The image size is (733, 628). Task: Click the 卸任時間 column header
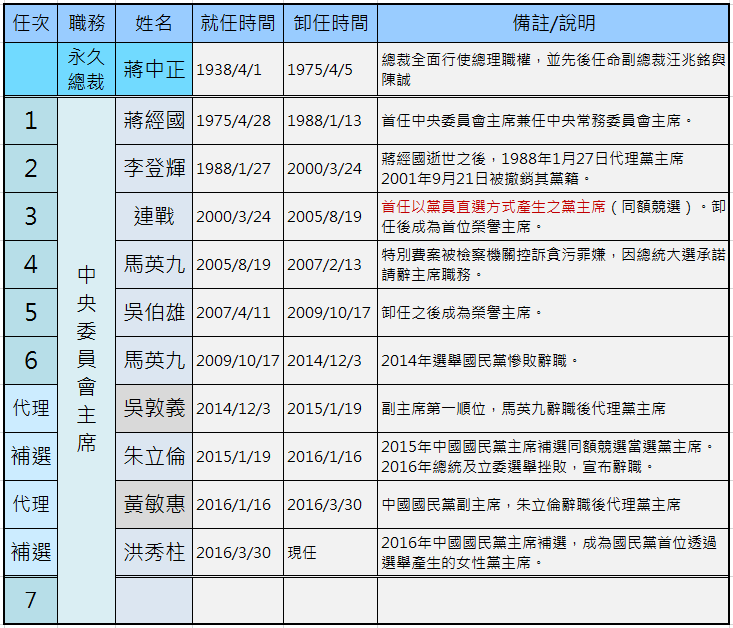pyautogui.click(x=331, y=23)
